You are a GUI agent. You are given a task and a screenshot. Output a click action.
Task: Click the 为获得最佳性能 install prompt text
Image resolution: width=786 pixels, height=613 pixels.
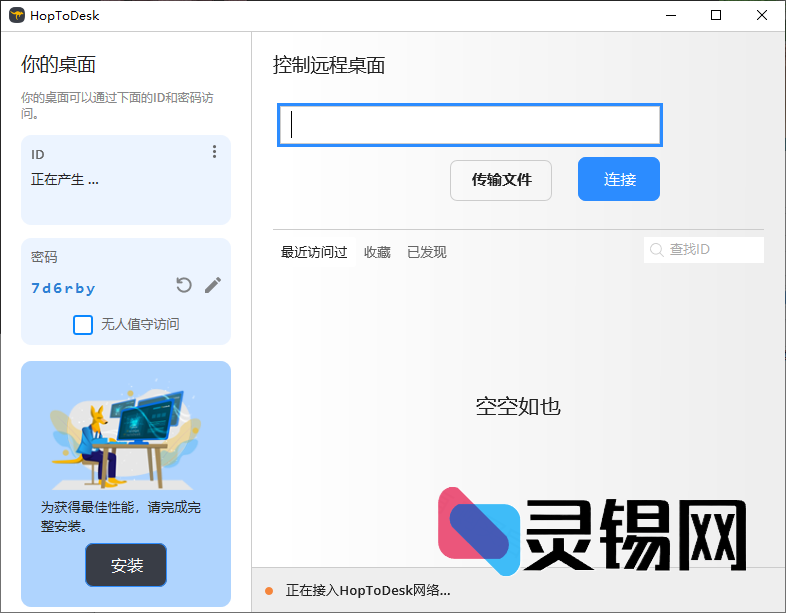click(x=120, y=517)
